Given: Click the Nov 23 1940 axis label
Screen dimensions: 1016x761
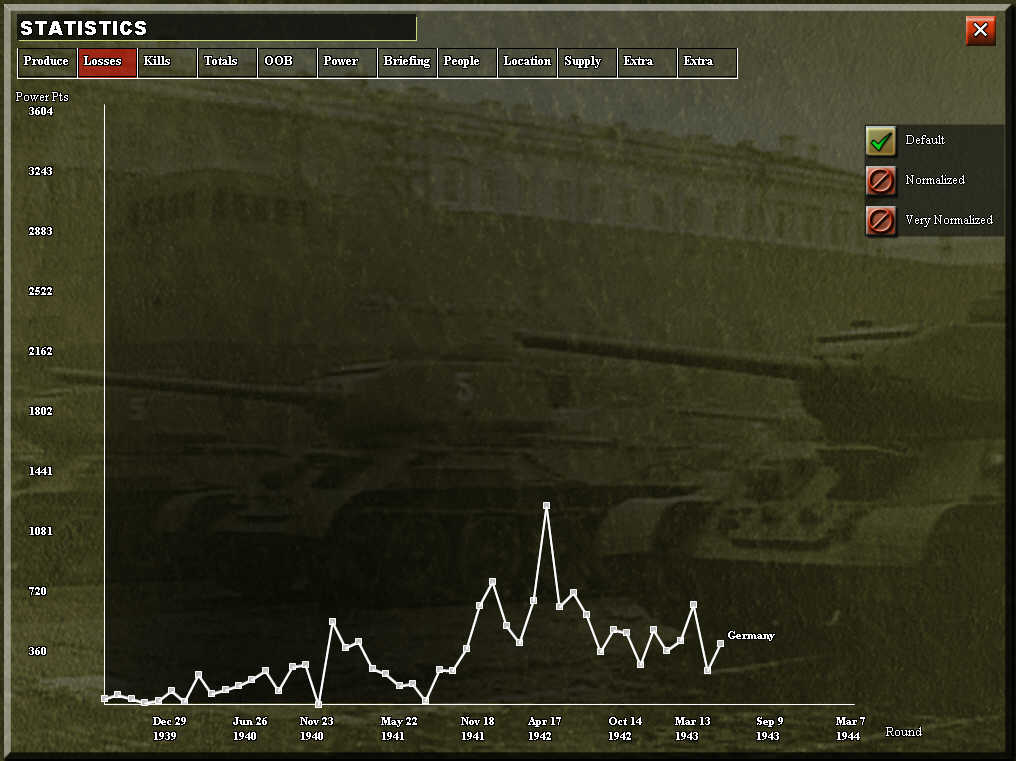Looking at the screenshot, I should tap(316, 729).
